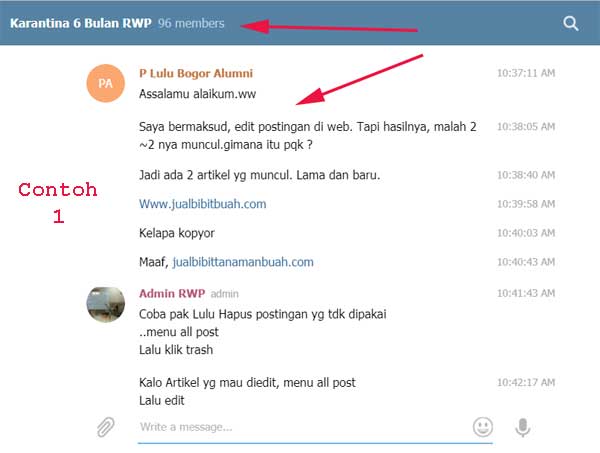Click the 10:42:17 AM timestamp

(526, 383)
